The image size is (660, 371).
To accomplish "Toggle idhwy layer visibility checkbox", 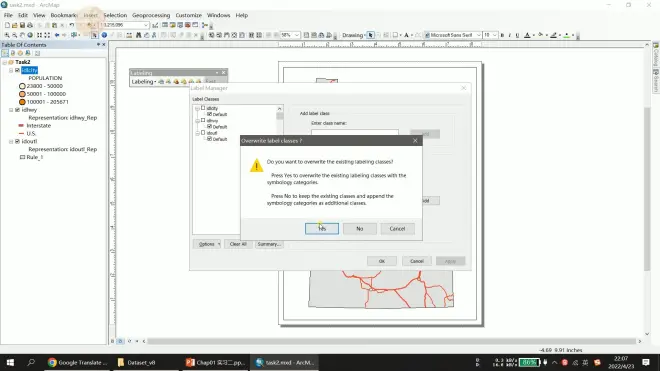I will [17, 110].
